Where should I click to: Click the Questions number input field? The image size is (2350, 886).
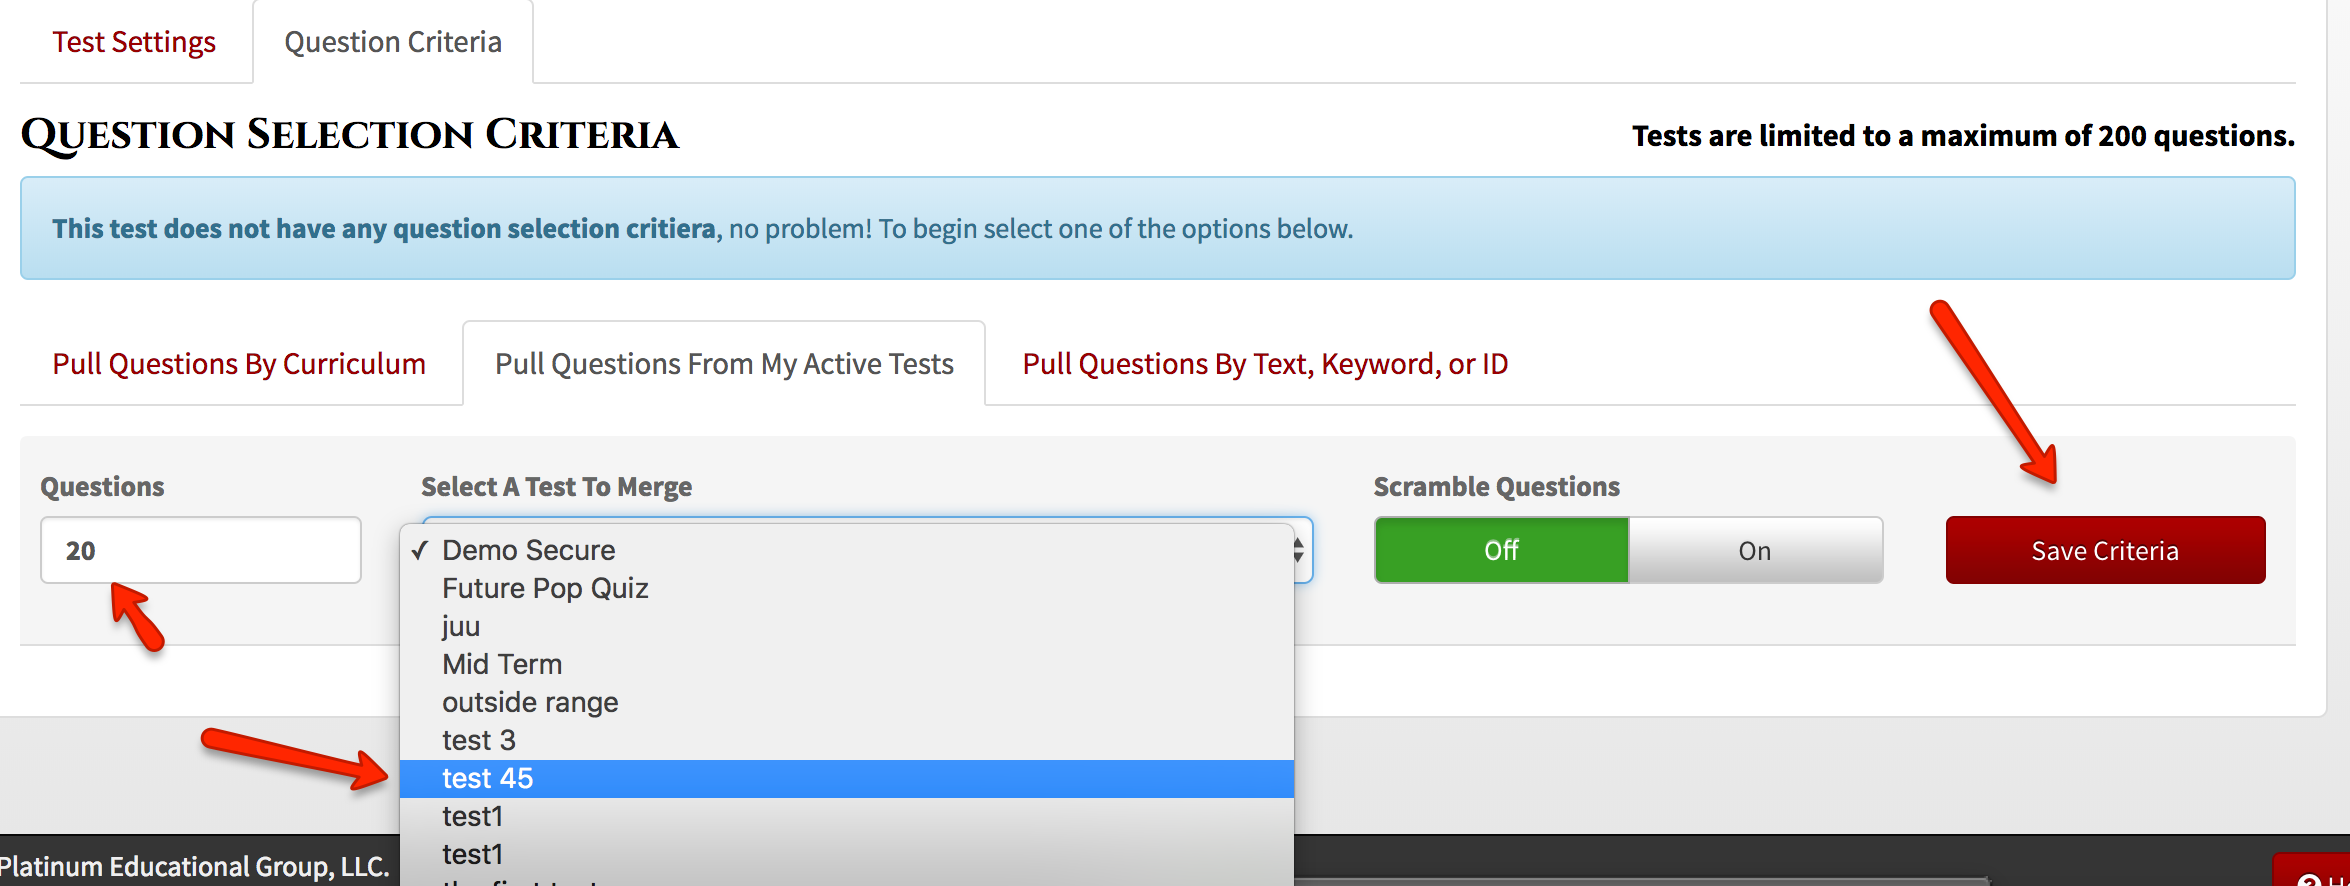[201, 550]
